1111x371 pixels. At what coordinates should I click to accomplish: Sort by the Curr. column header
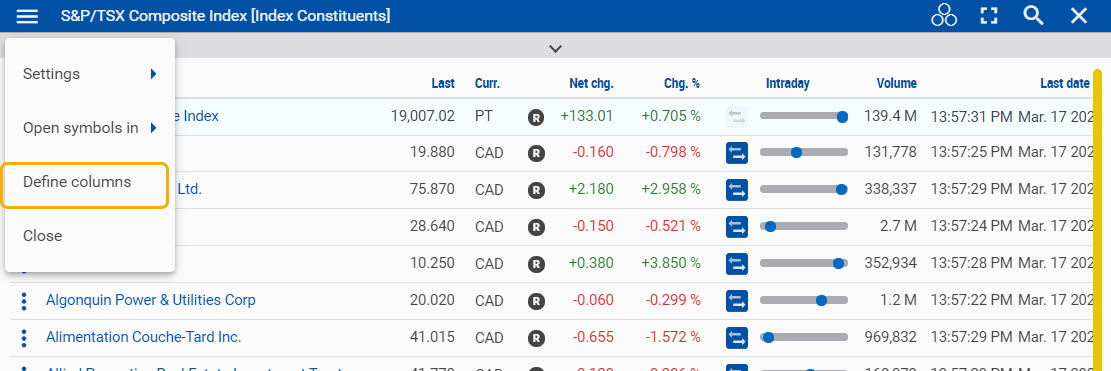click(487, 84)
